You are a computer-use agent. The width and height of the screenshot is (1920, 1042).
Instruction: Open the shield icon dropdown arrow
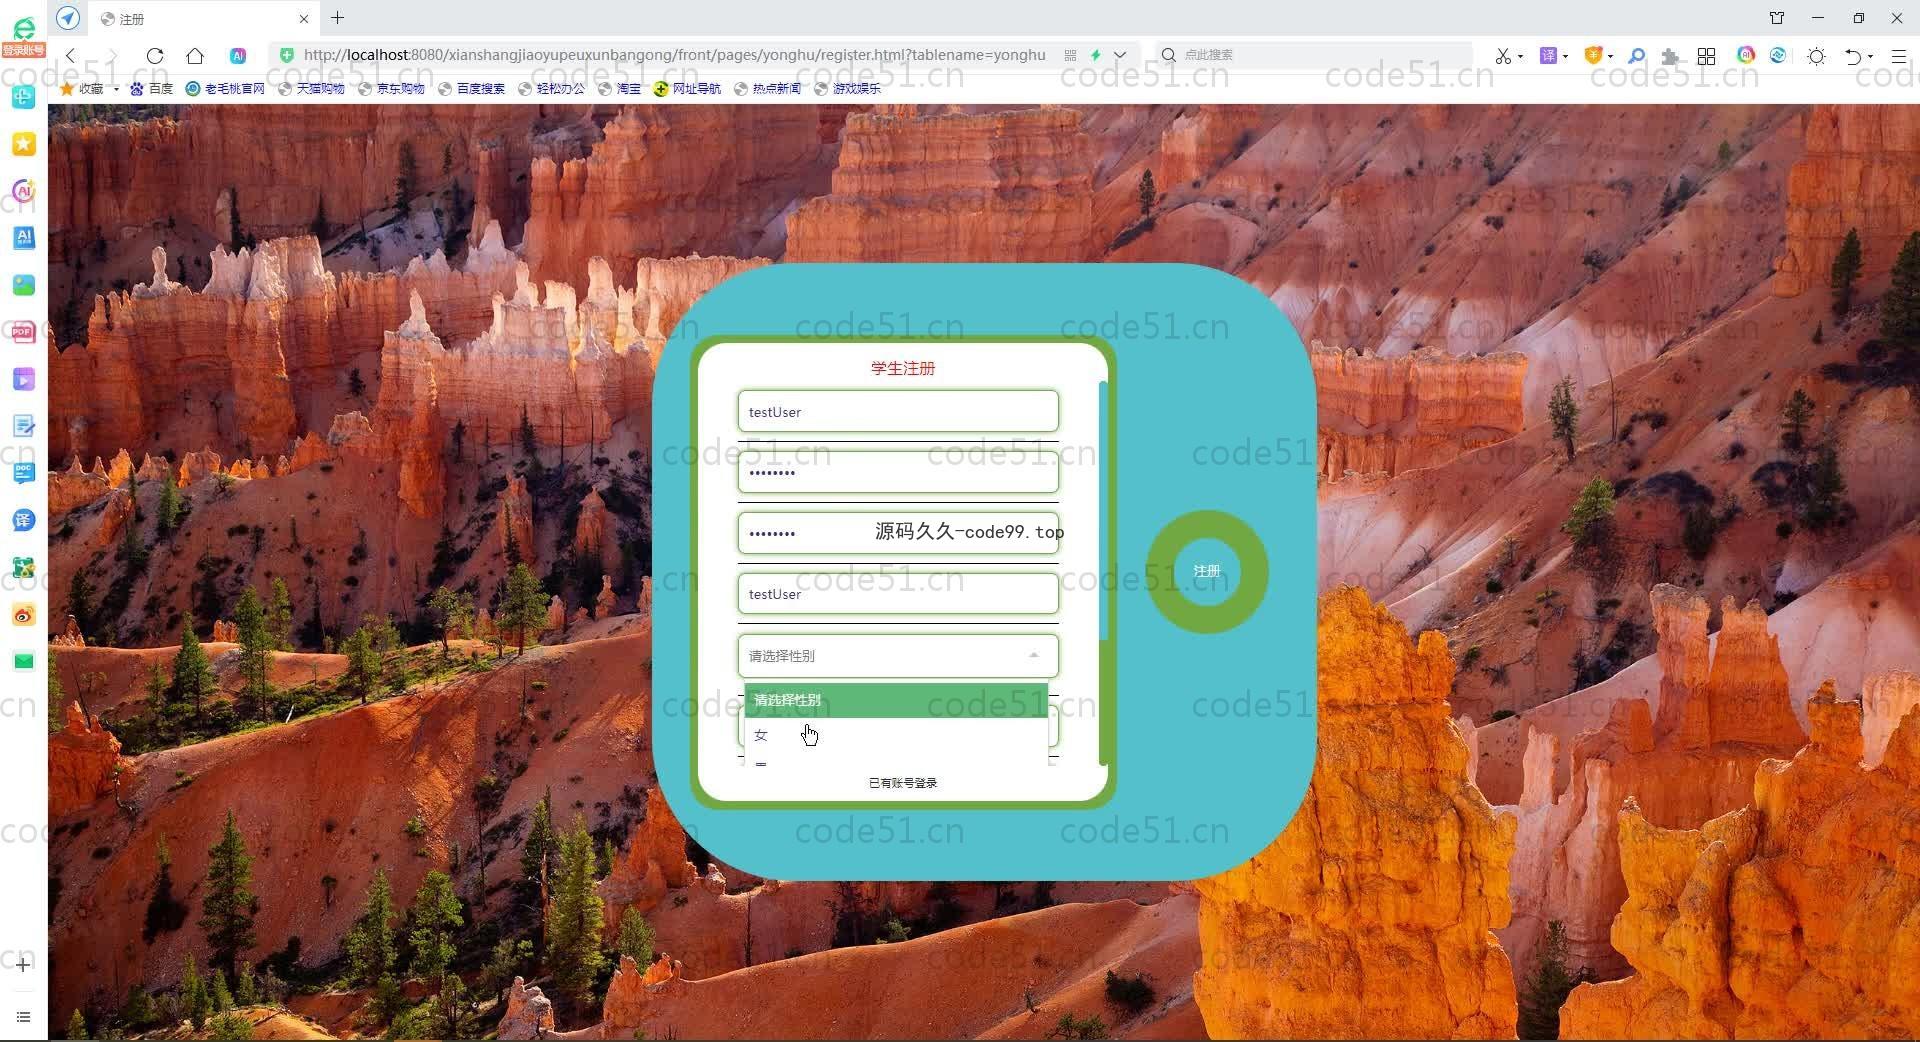1610,57
